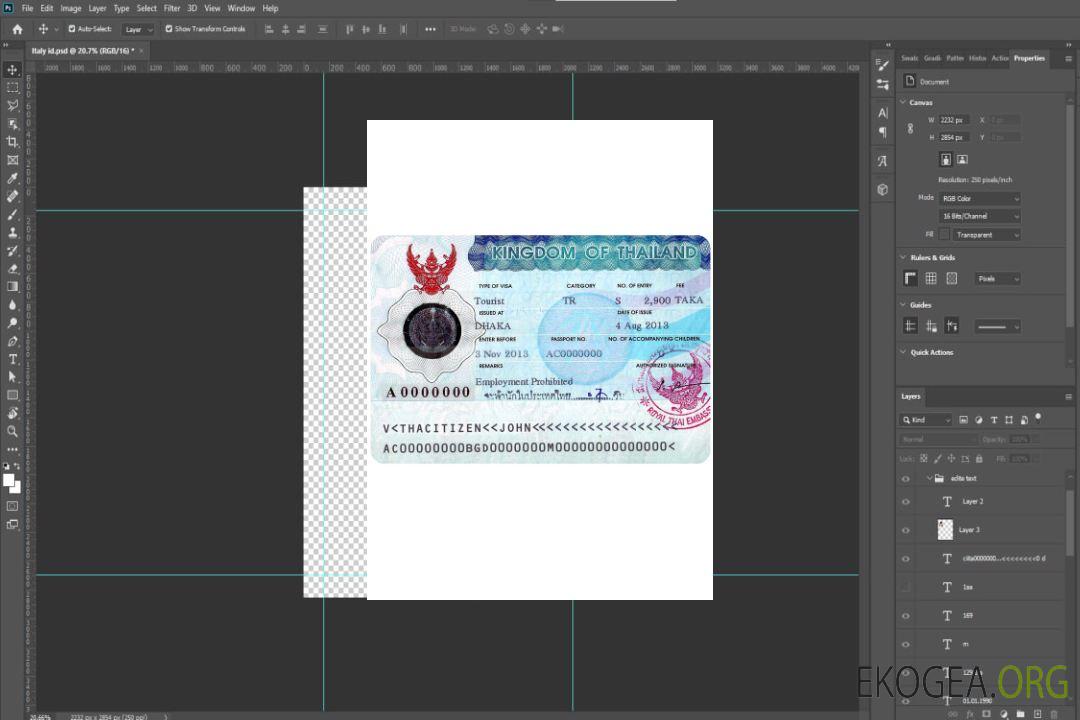Toggle the grid icon in Rulers & Grids
1080x720 pixels.
click(931, 278)
